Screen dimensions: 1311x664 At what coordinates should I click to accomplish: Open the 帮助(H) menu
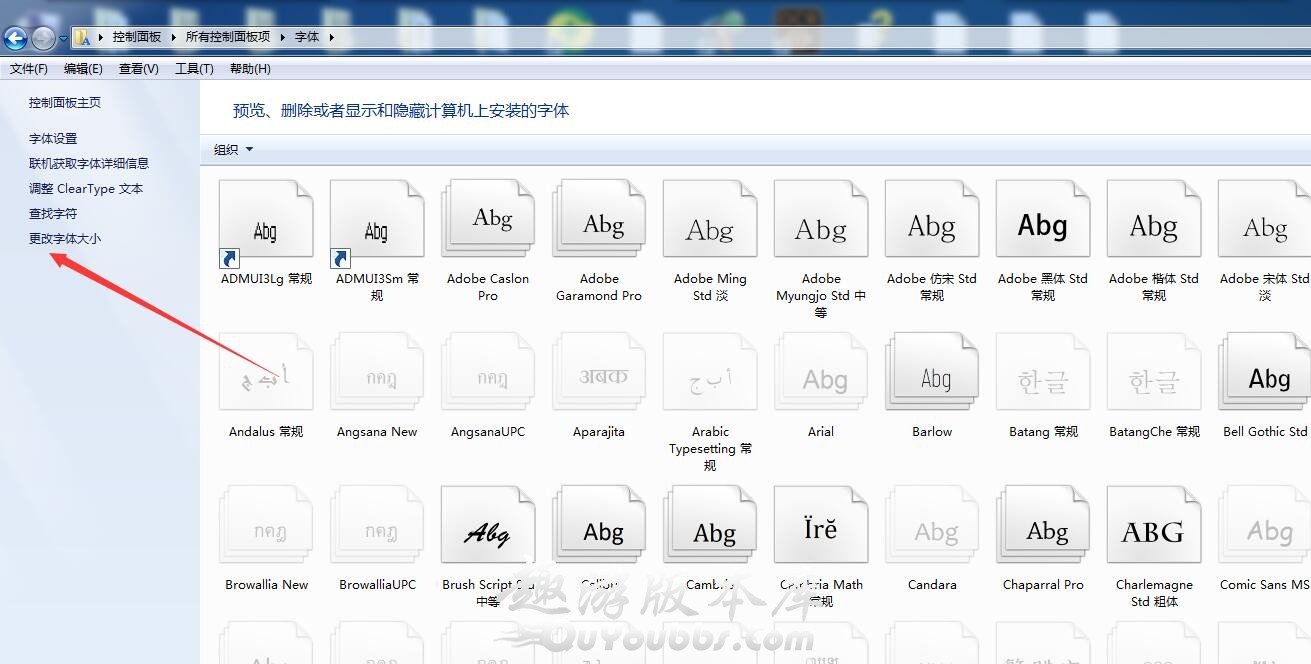[x=250, y=69]
